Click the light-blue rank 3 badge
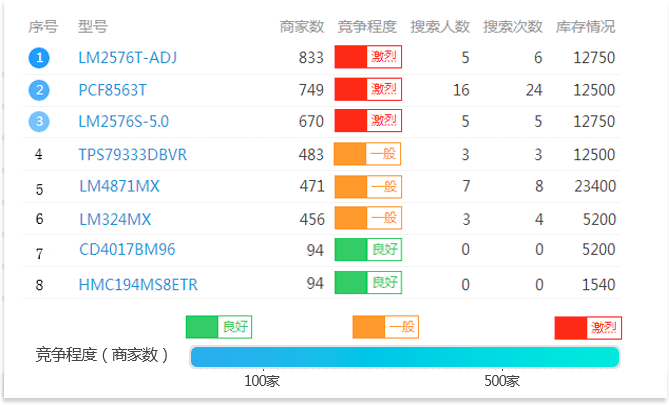Viewport: 669px width, 405px height. tap(39, 122)
